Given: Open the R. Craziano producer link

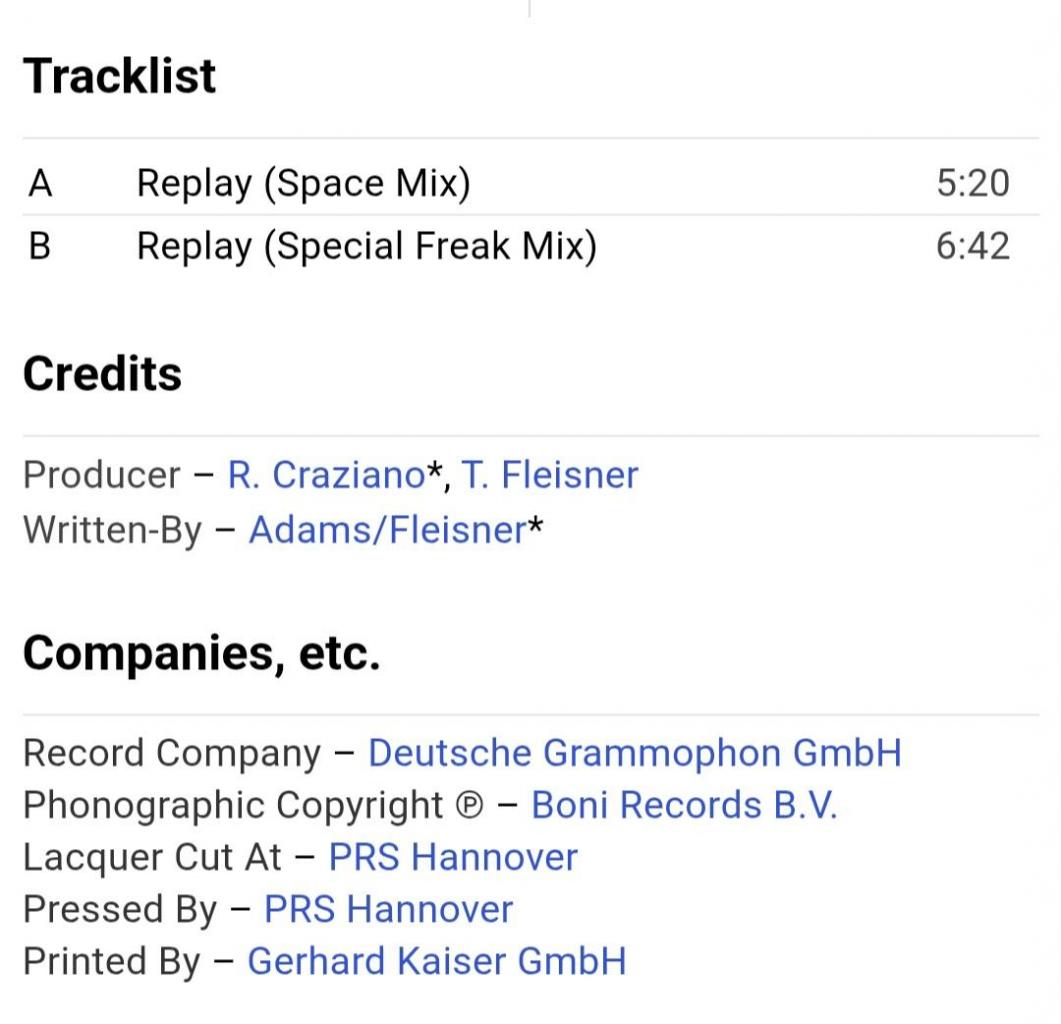Looking at the screenshot, I should 326,474.
